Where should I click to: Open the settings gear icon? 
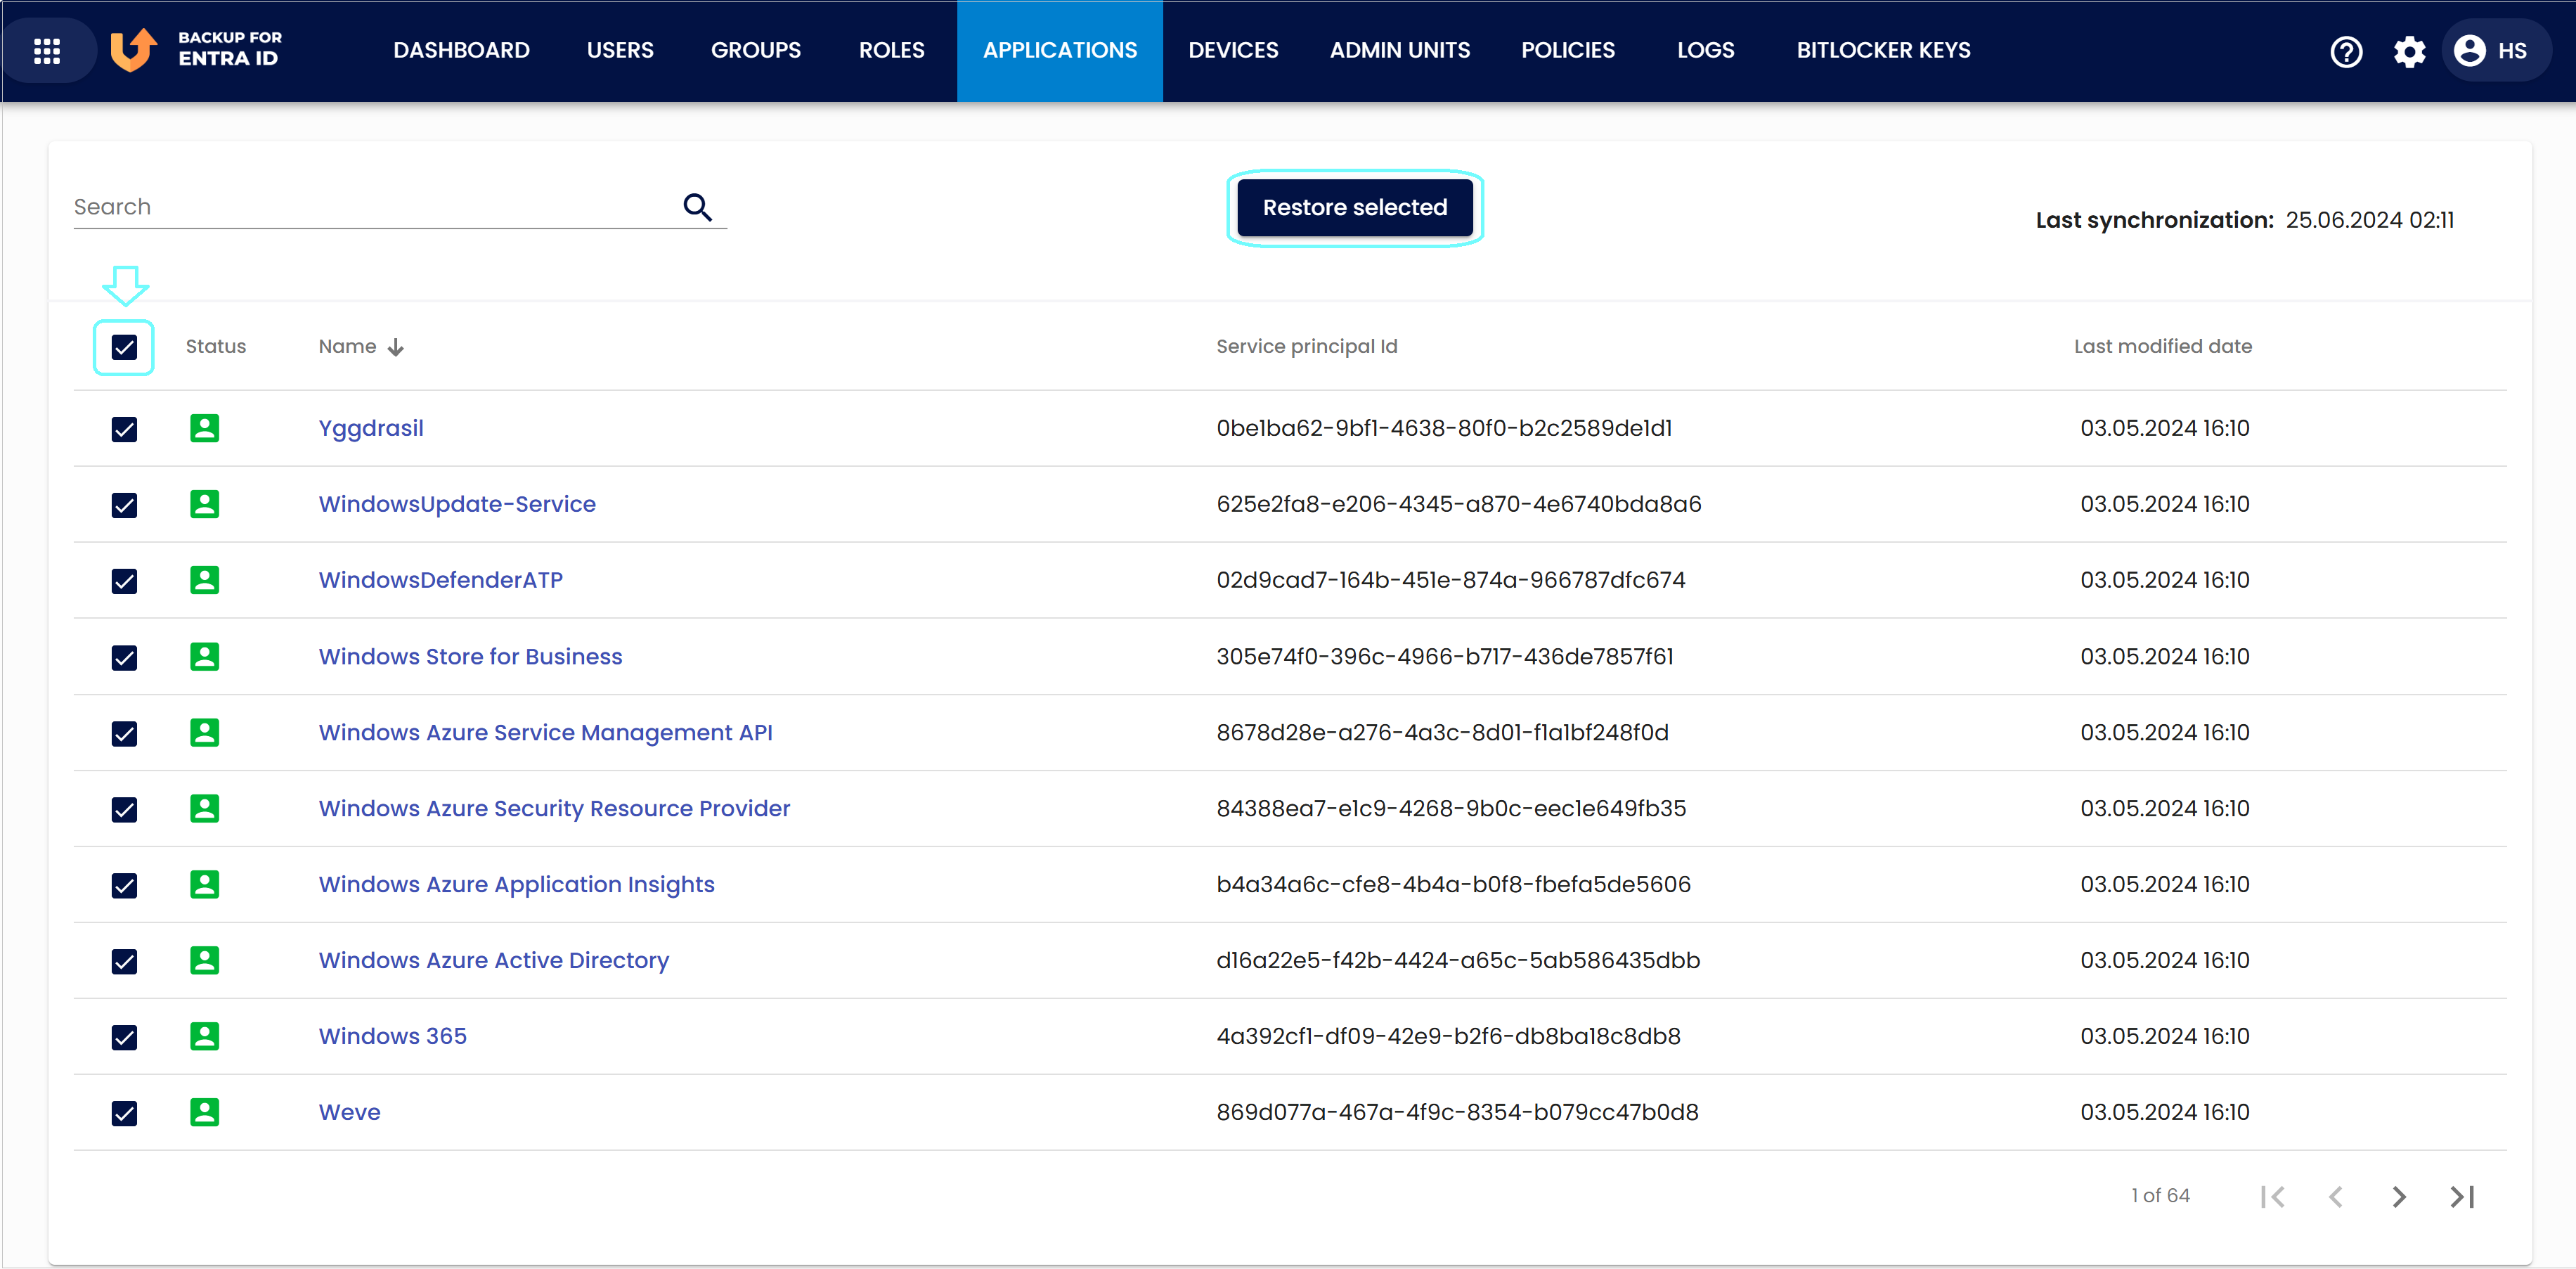click(x=2409, y=51)
